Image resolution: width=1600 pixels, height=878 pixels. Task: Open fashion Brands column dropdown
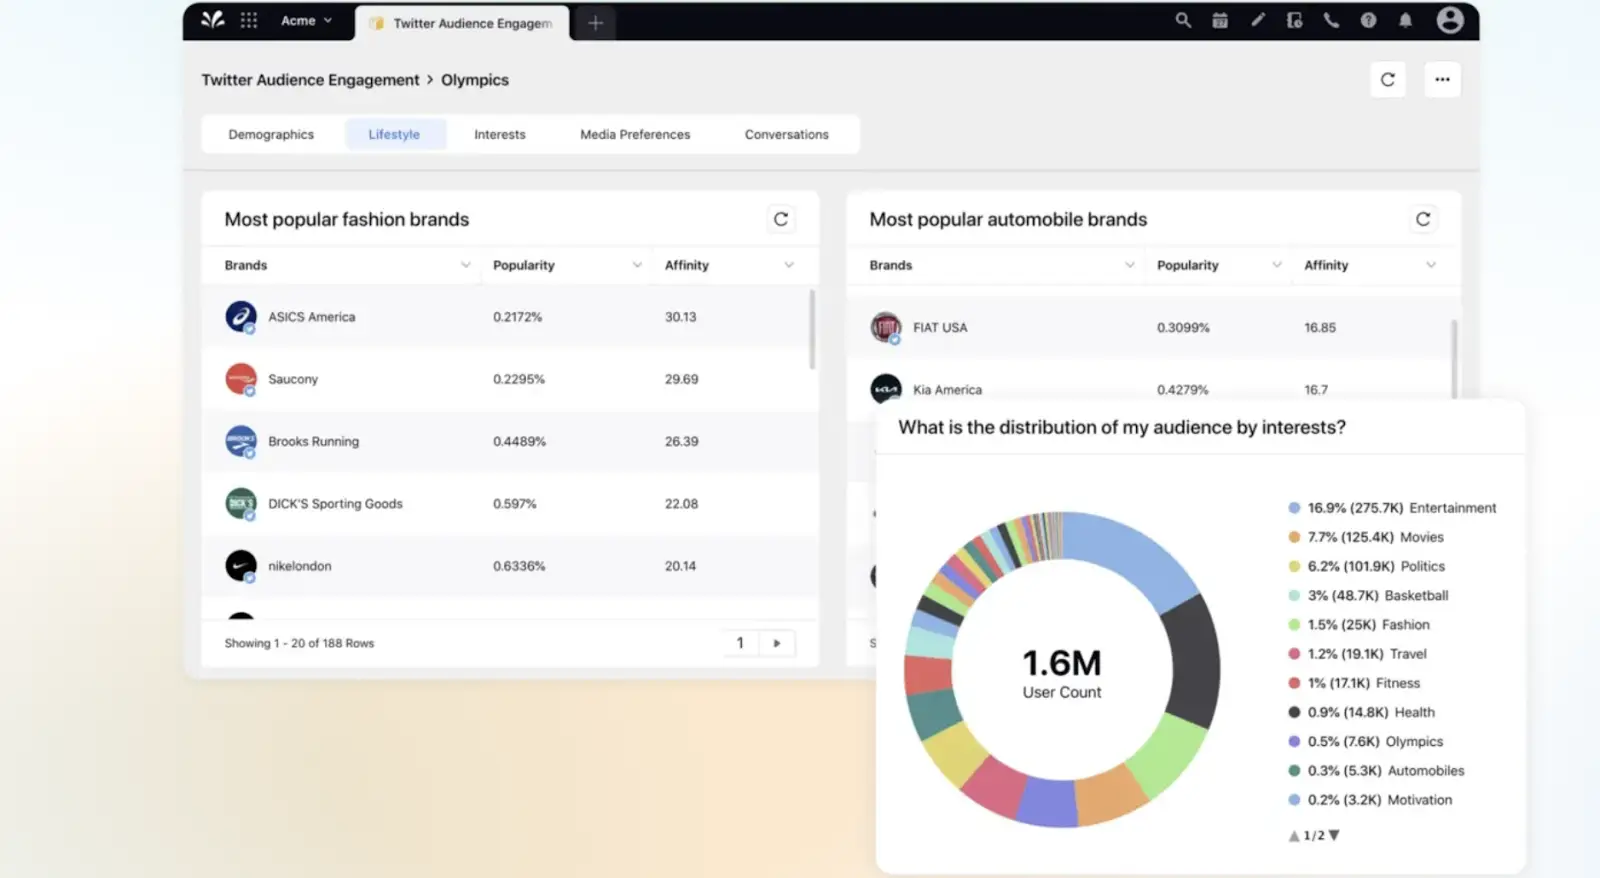(465, 265)
